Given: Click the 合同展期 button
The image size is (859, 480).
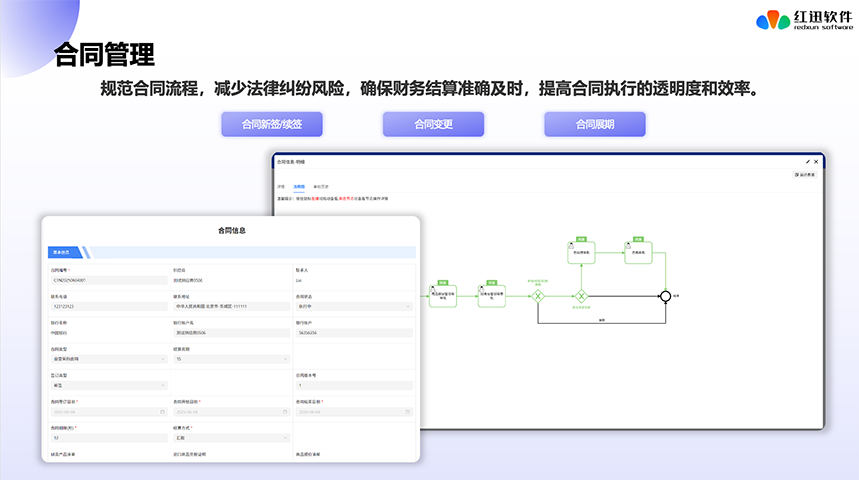Looking at the screenshot, I should click(x=595, y=124).
